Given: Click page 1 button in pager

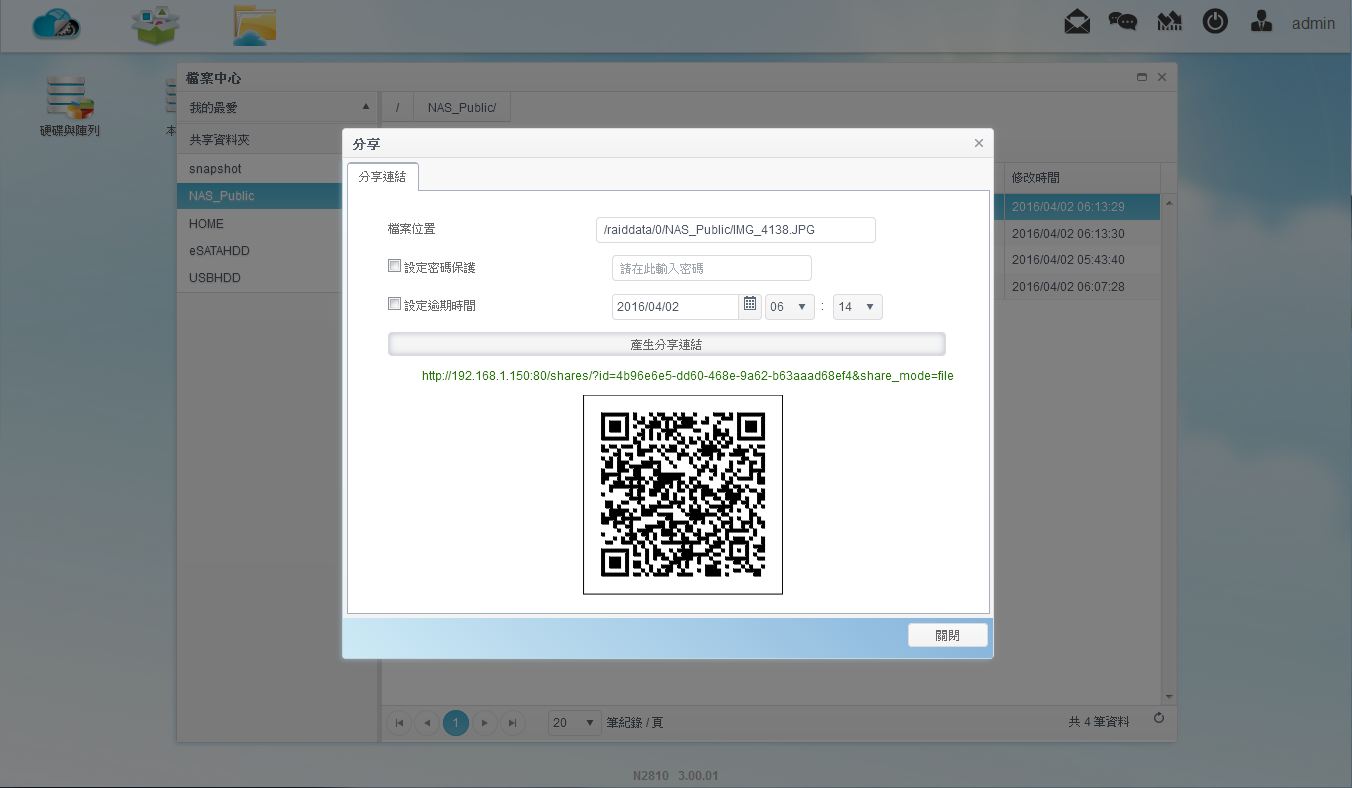Looking at the screenshot, I should coord(456,722).
